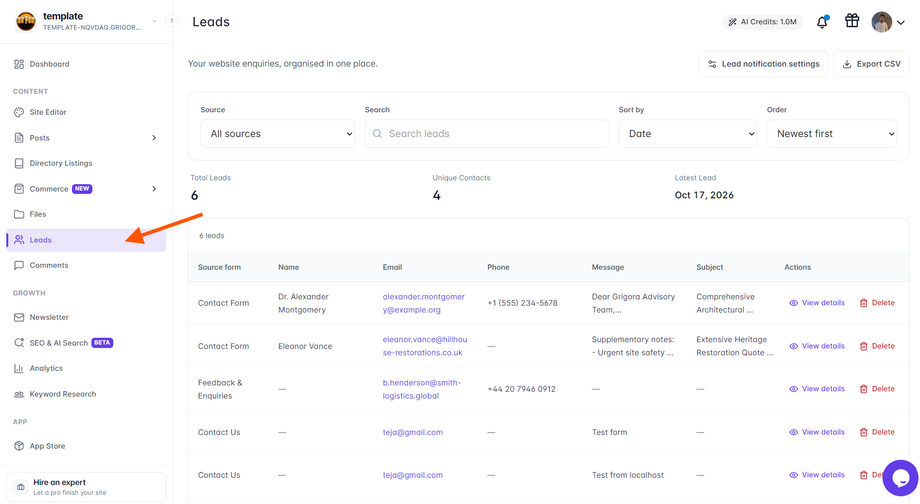Open the notifications bell icon
Screen dimensions: 920x504
(x=822, y=22)
